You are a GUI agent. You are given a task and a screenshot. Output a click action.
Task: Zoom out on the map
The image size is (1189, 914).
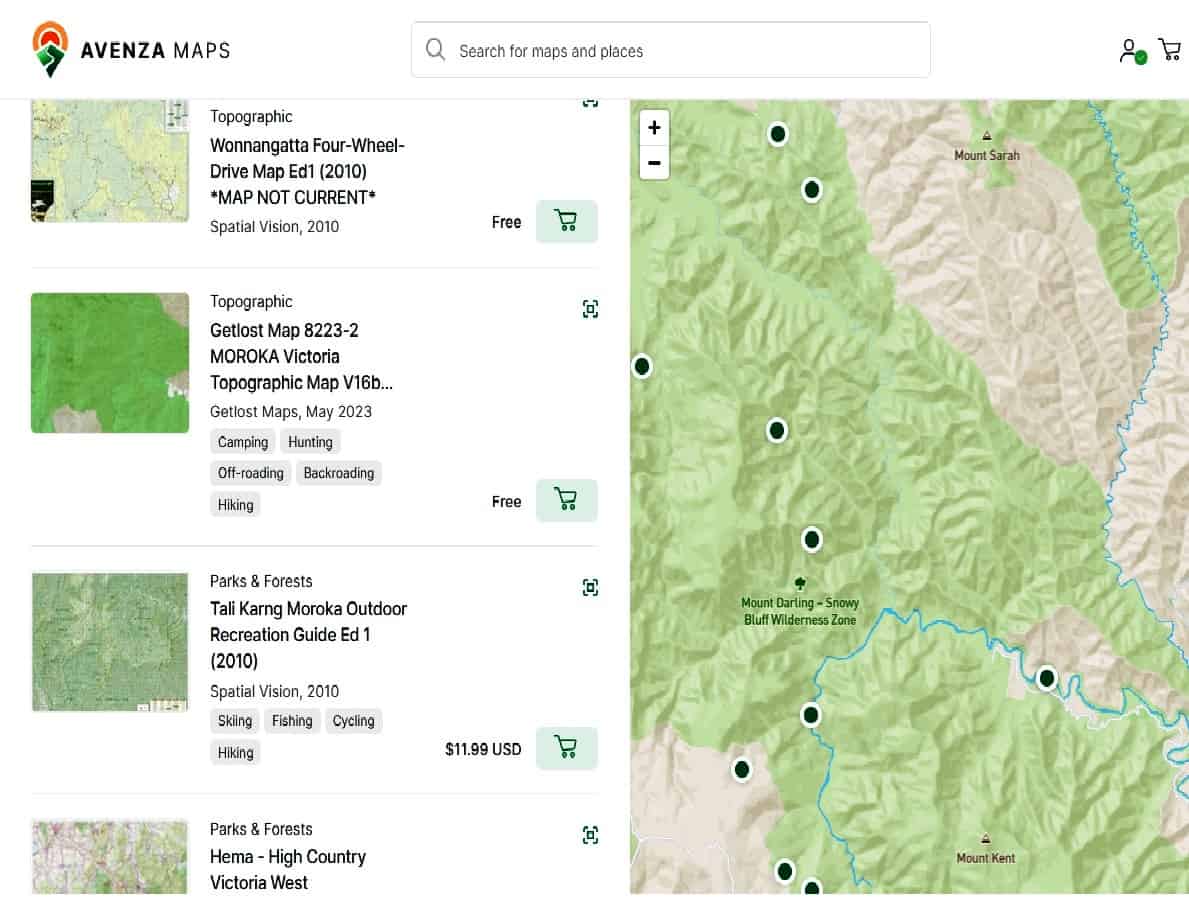[654, 162]
